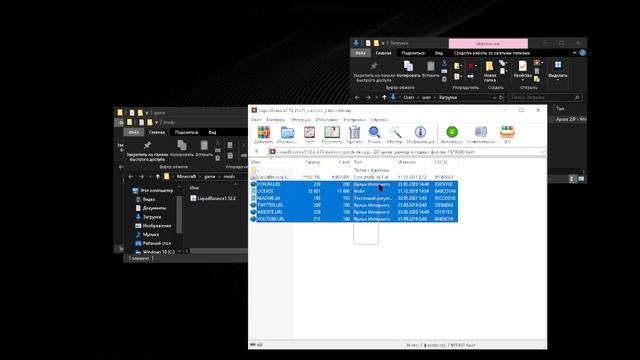
Task: Open Home (Главная) tab in mods window
Action: (157, 132)
